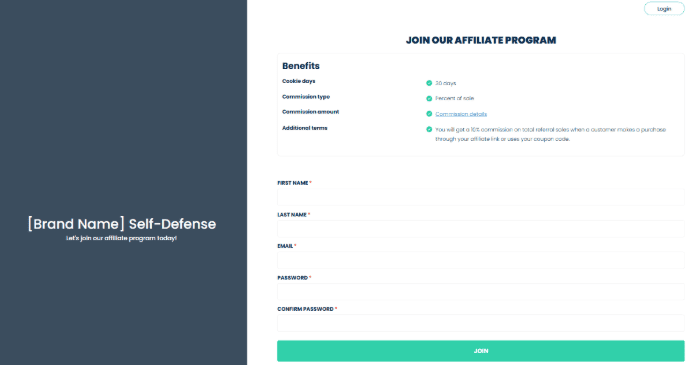This screenshot has width=694, height=365.
Task: Select the Commission amount label
Action: coord(311,112)
